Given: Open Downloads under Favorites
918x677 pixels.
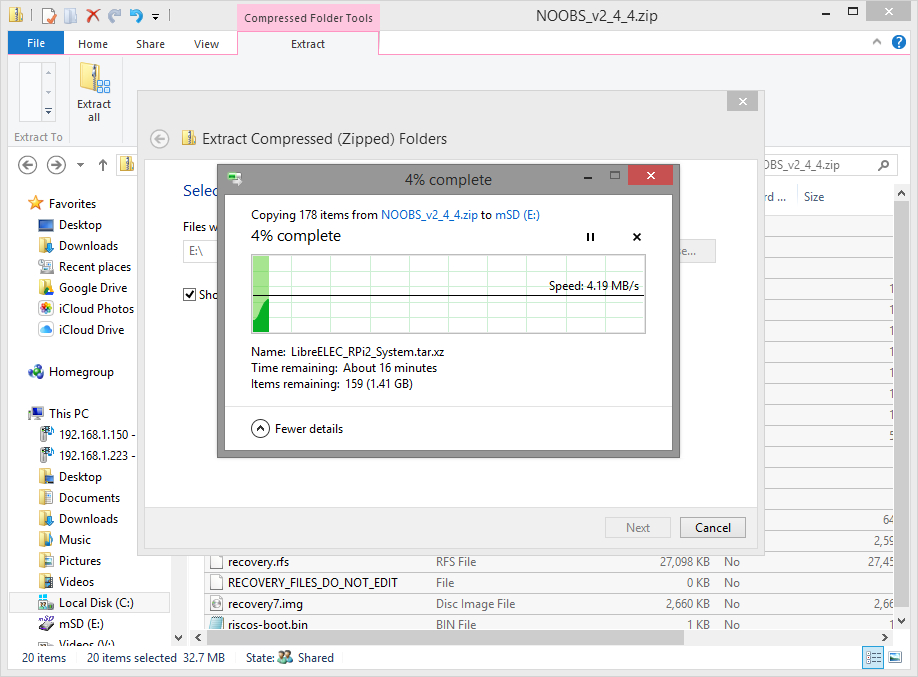Looking at the screenshot, I should tap(88, 246).
